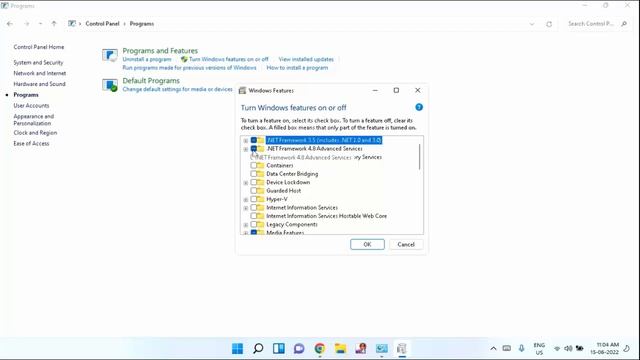This screenshot has height=360, width=640.
Task: Click the Windows Features taskbar icon
Action: [x=402, y=349]
